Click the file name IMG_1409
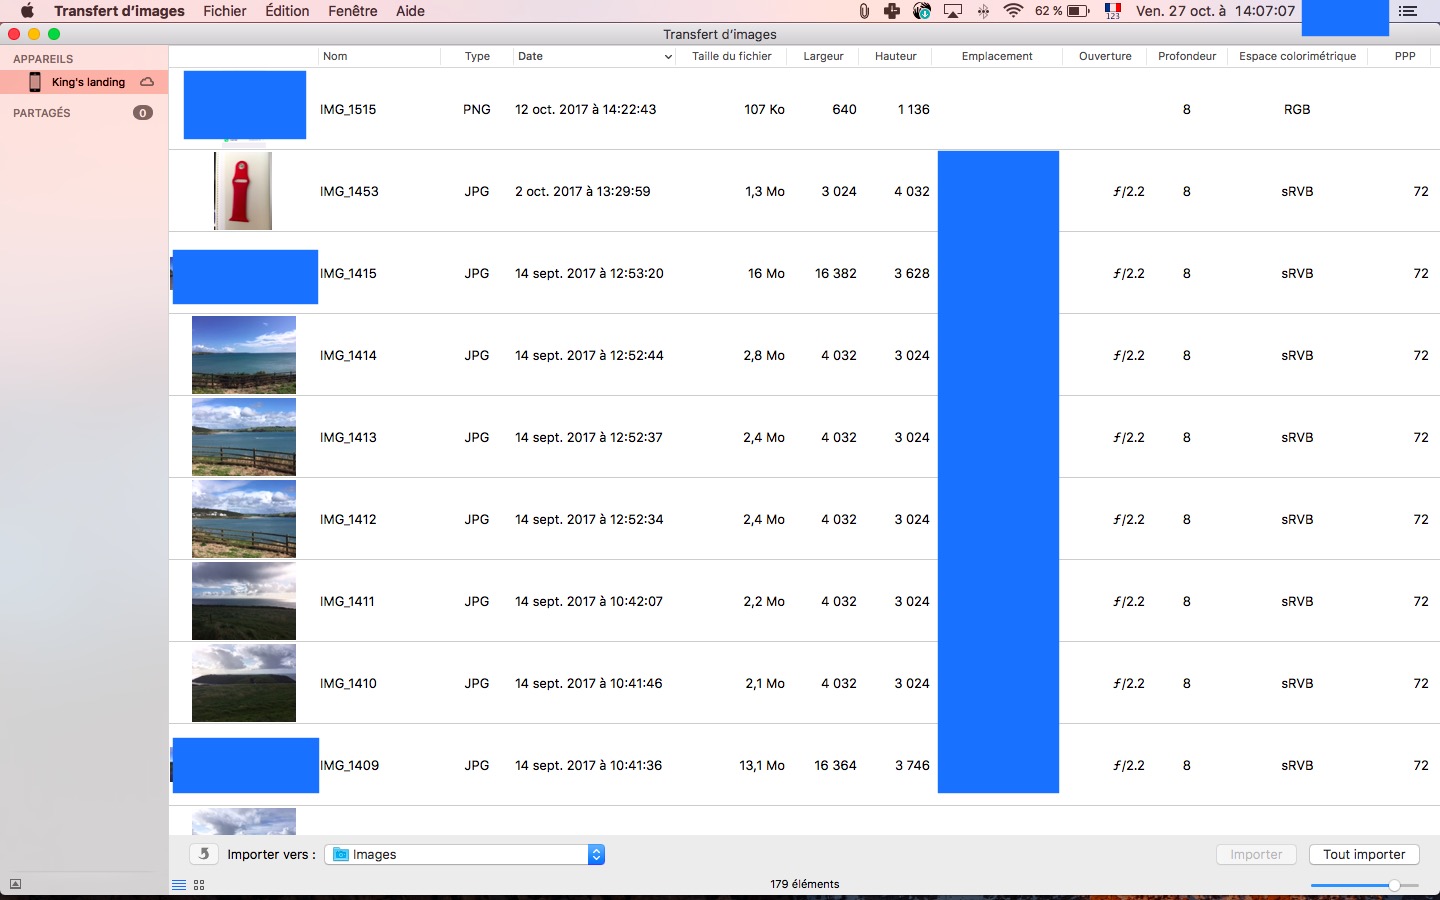Image resolution: width=1440 pixels, height=900 pixels. [x=349, y=766]
